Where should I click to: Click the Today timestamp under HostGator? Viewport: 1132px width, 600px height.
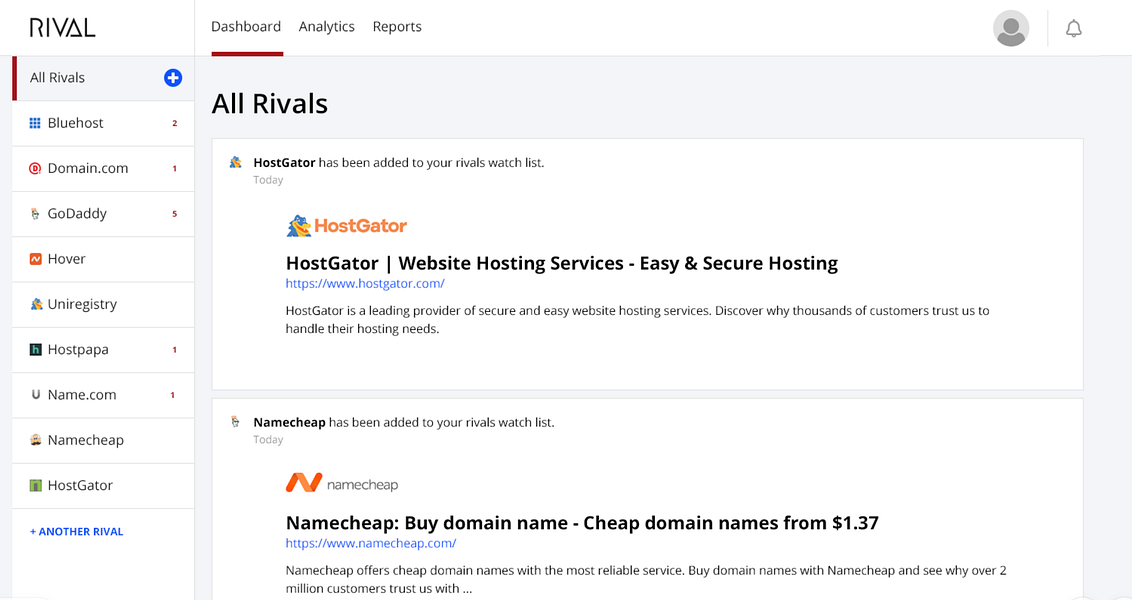coord(268,180)
